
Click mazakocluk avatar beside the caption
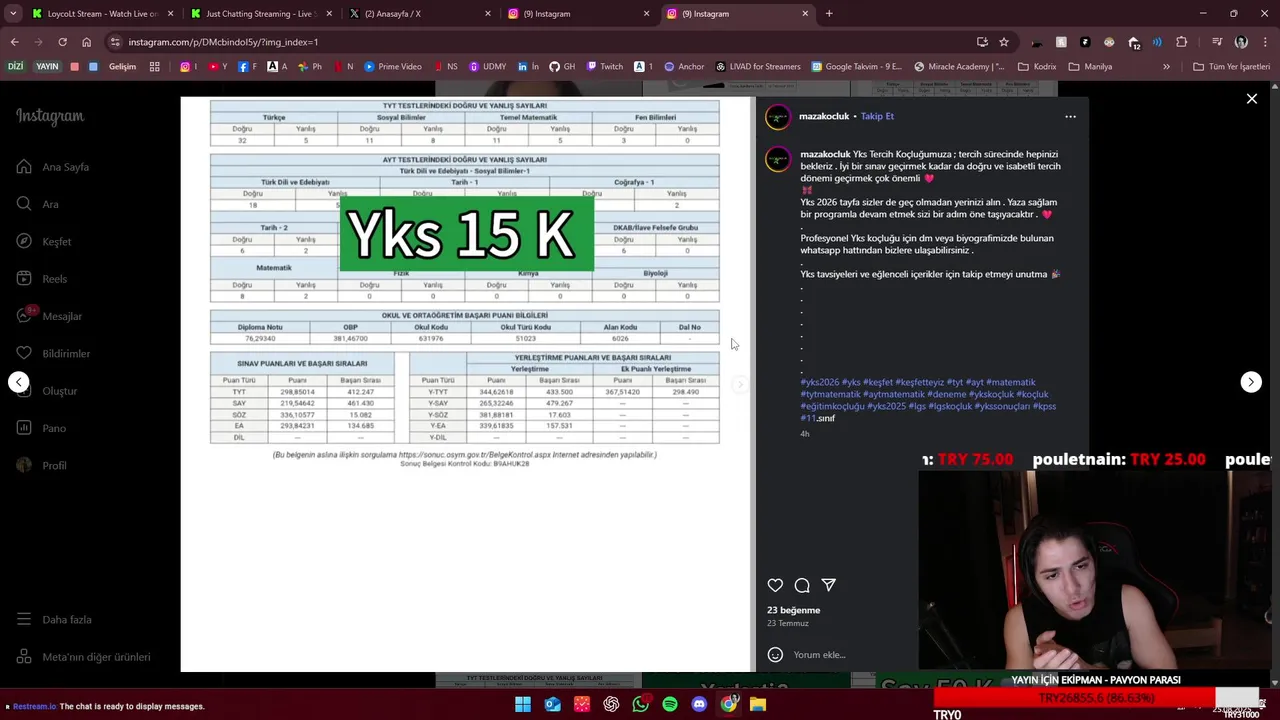pyautogui.click(x=778, y=160)
